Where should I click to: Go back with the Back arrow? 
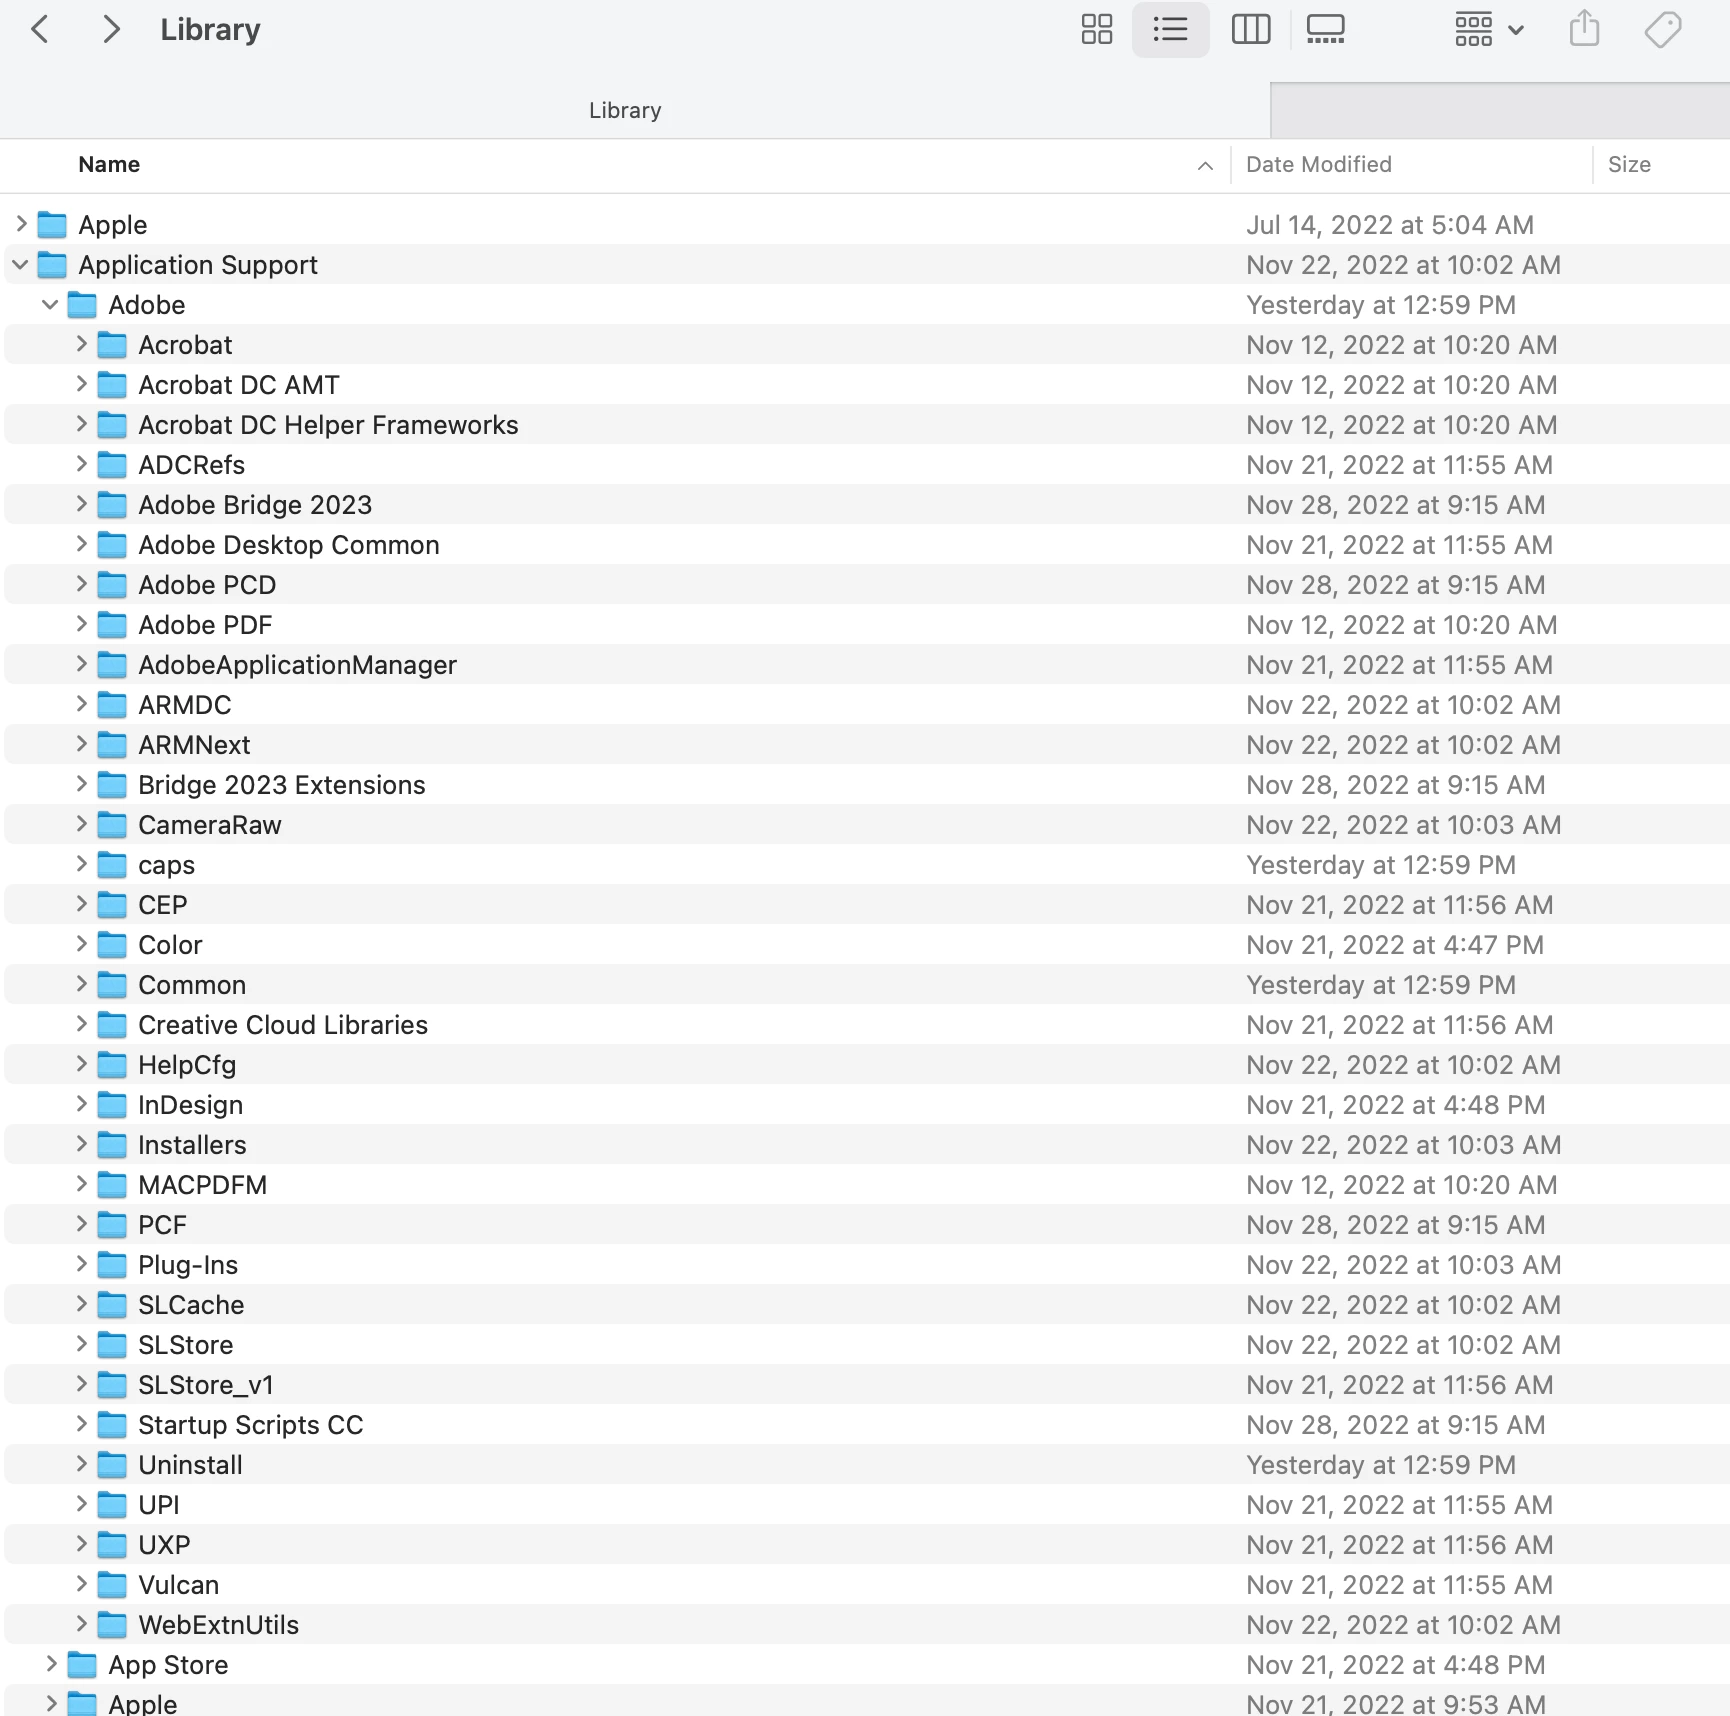(x=40, y=30)
